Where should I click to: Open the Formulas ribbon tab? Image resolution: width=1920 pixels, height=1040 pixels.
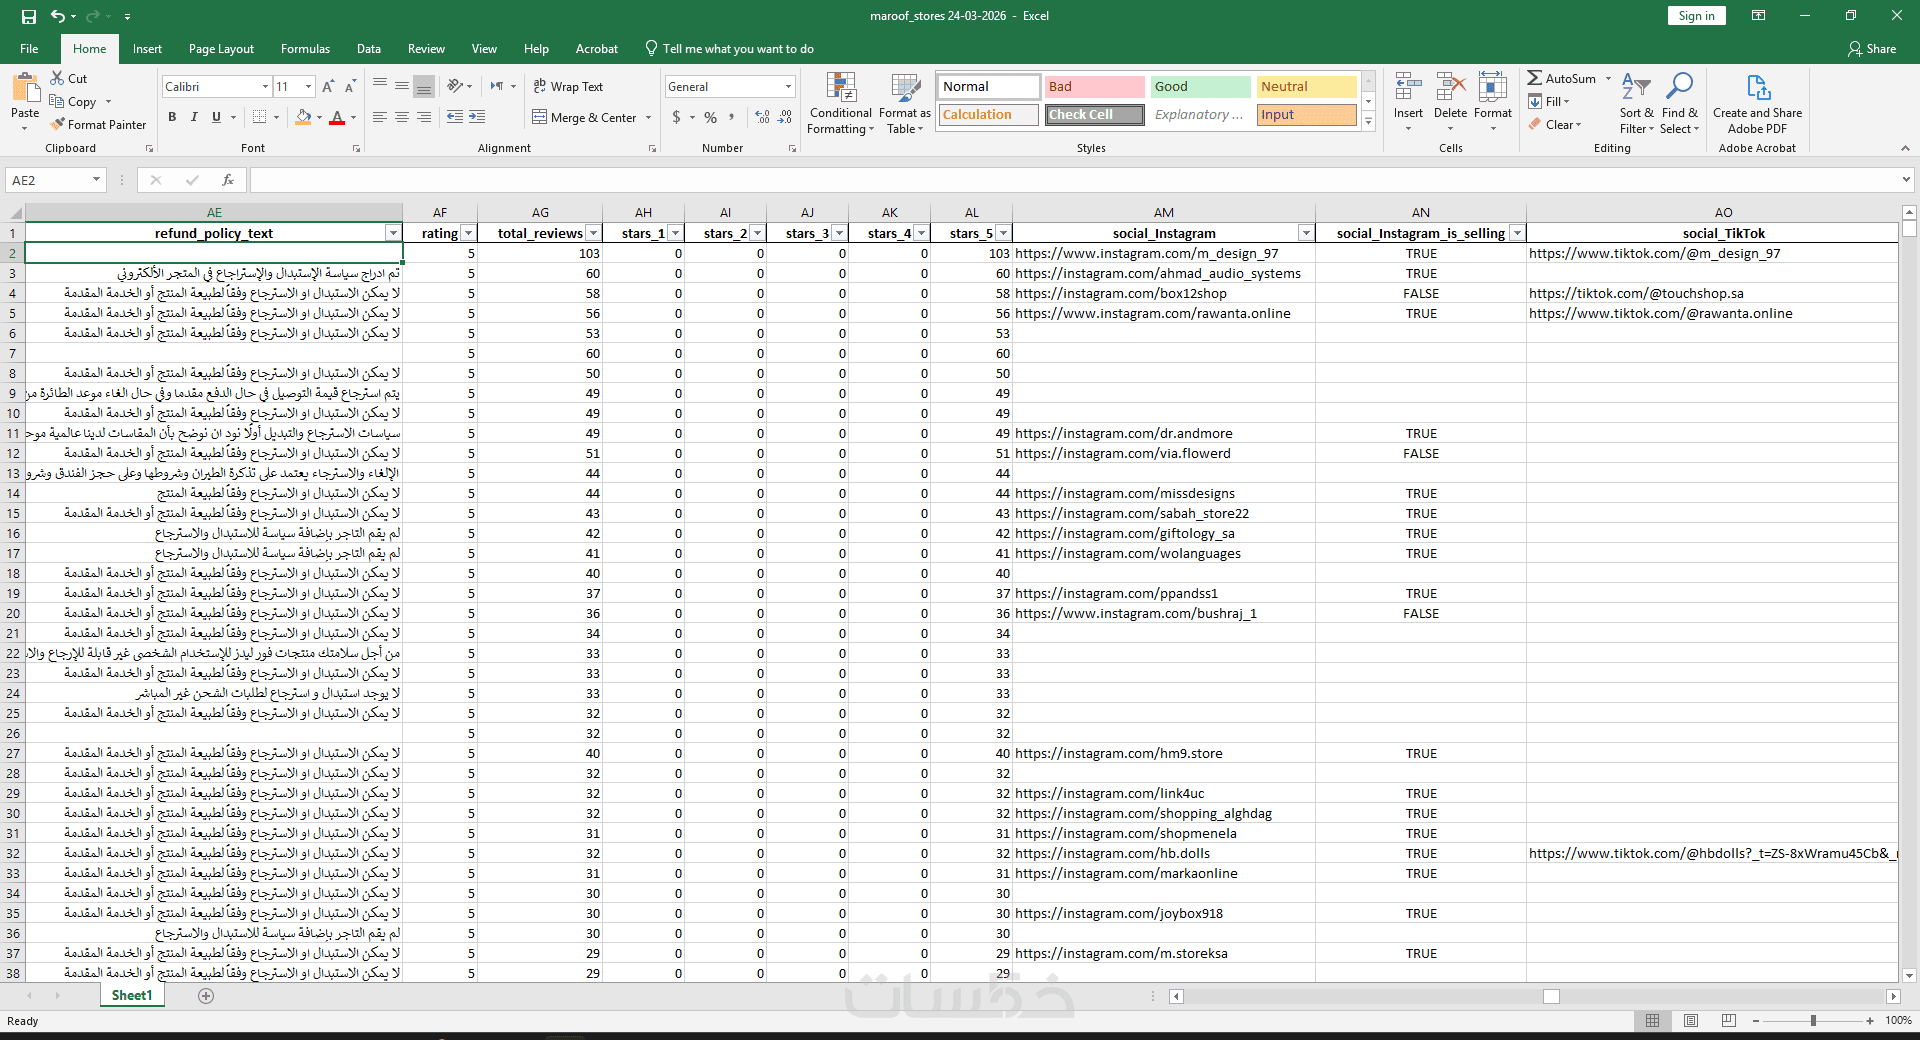(x=305, y=49)
